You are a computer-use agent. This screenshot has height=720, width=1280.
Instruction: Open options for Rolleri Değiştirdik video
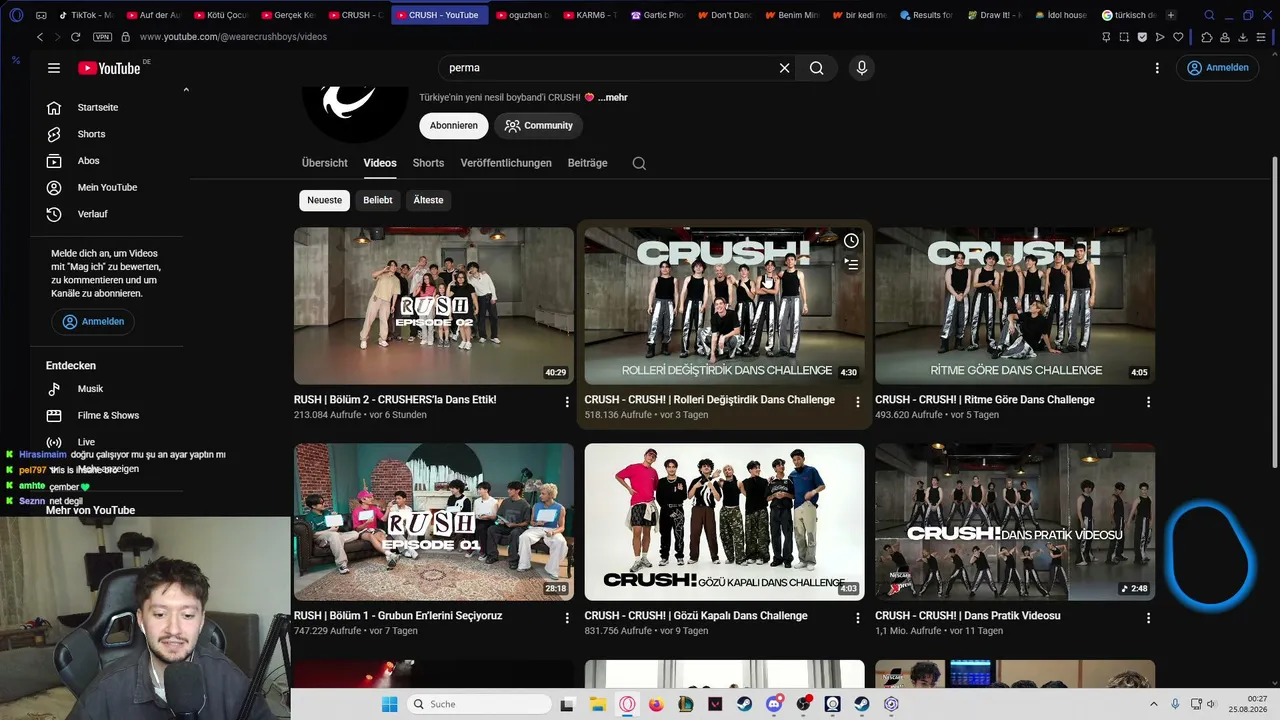click(857, 402)
